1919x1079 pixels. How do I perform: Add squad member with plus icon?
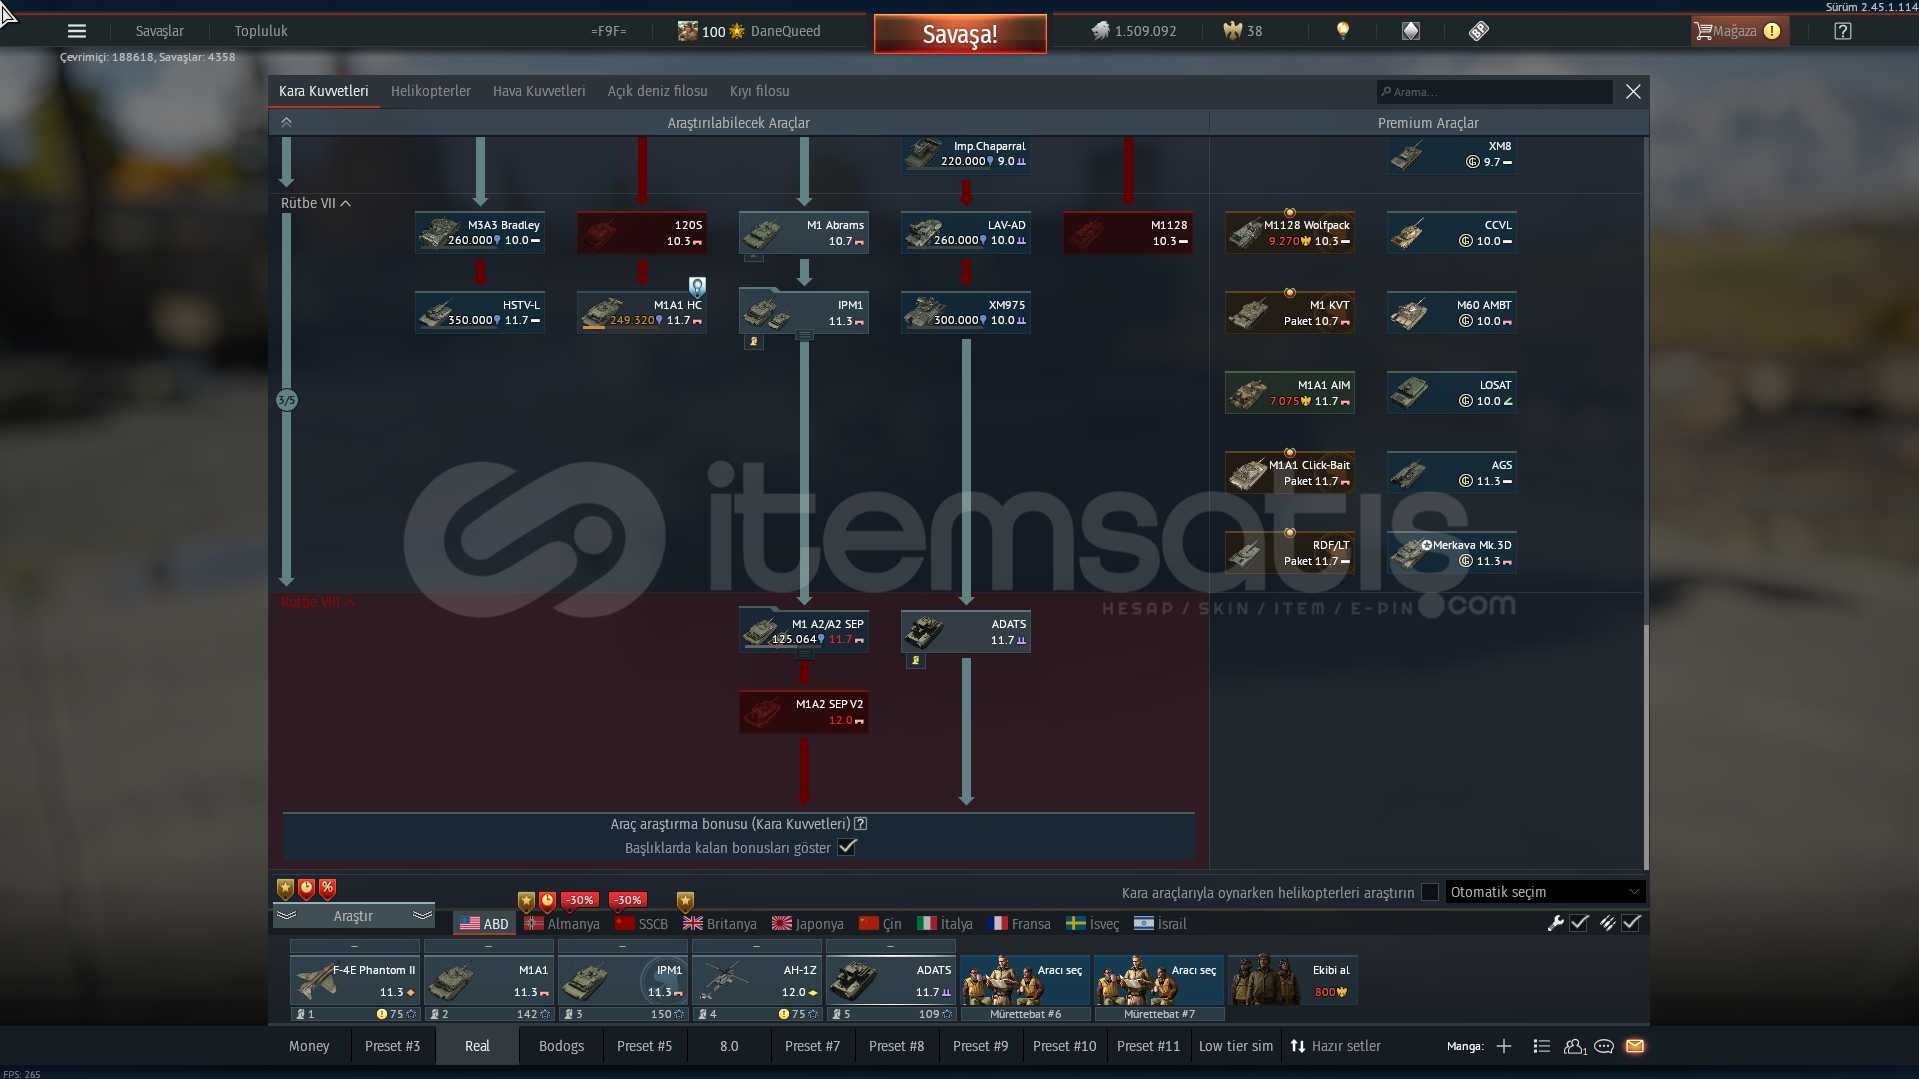pyautogui.click(x=1504, y=1046)
